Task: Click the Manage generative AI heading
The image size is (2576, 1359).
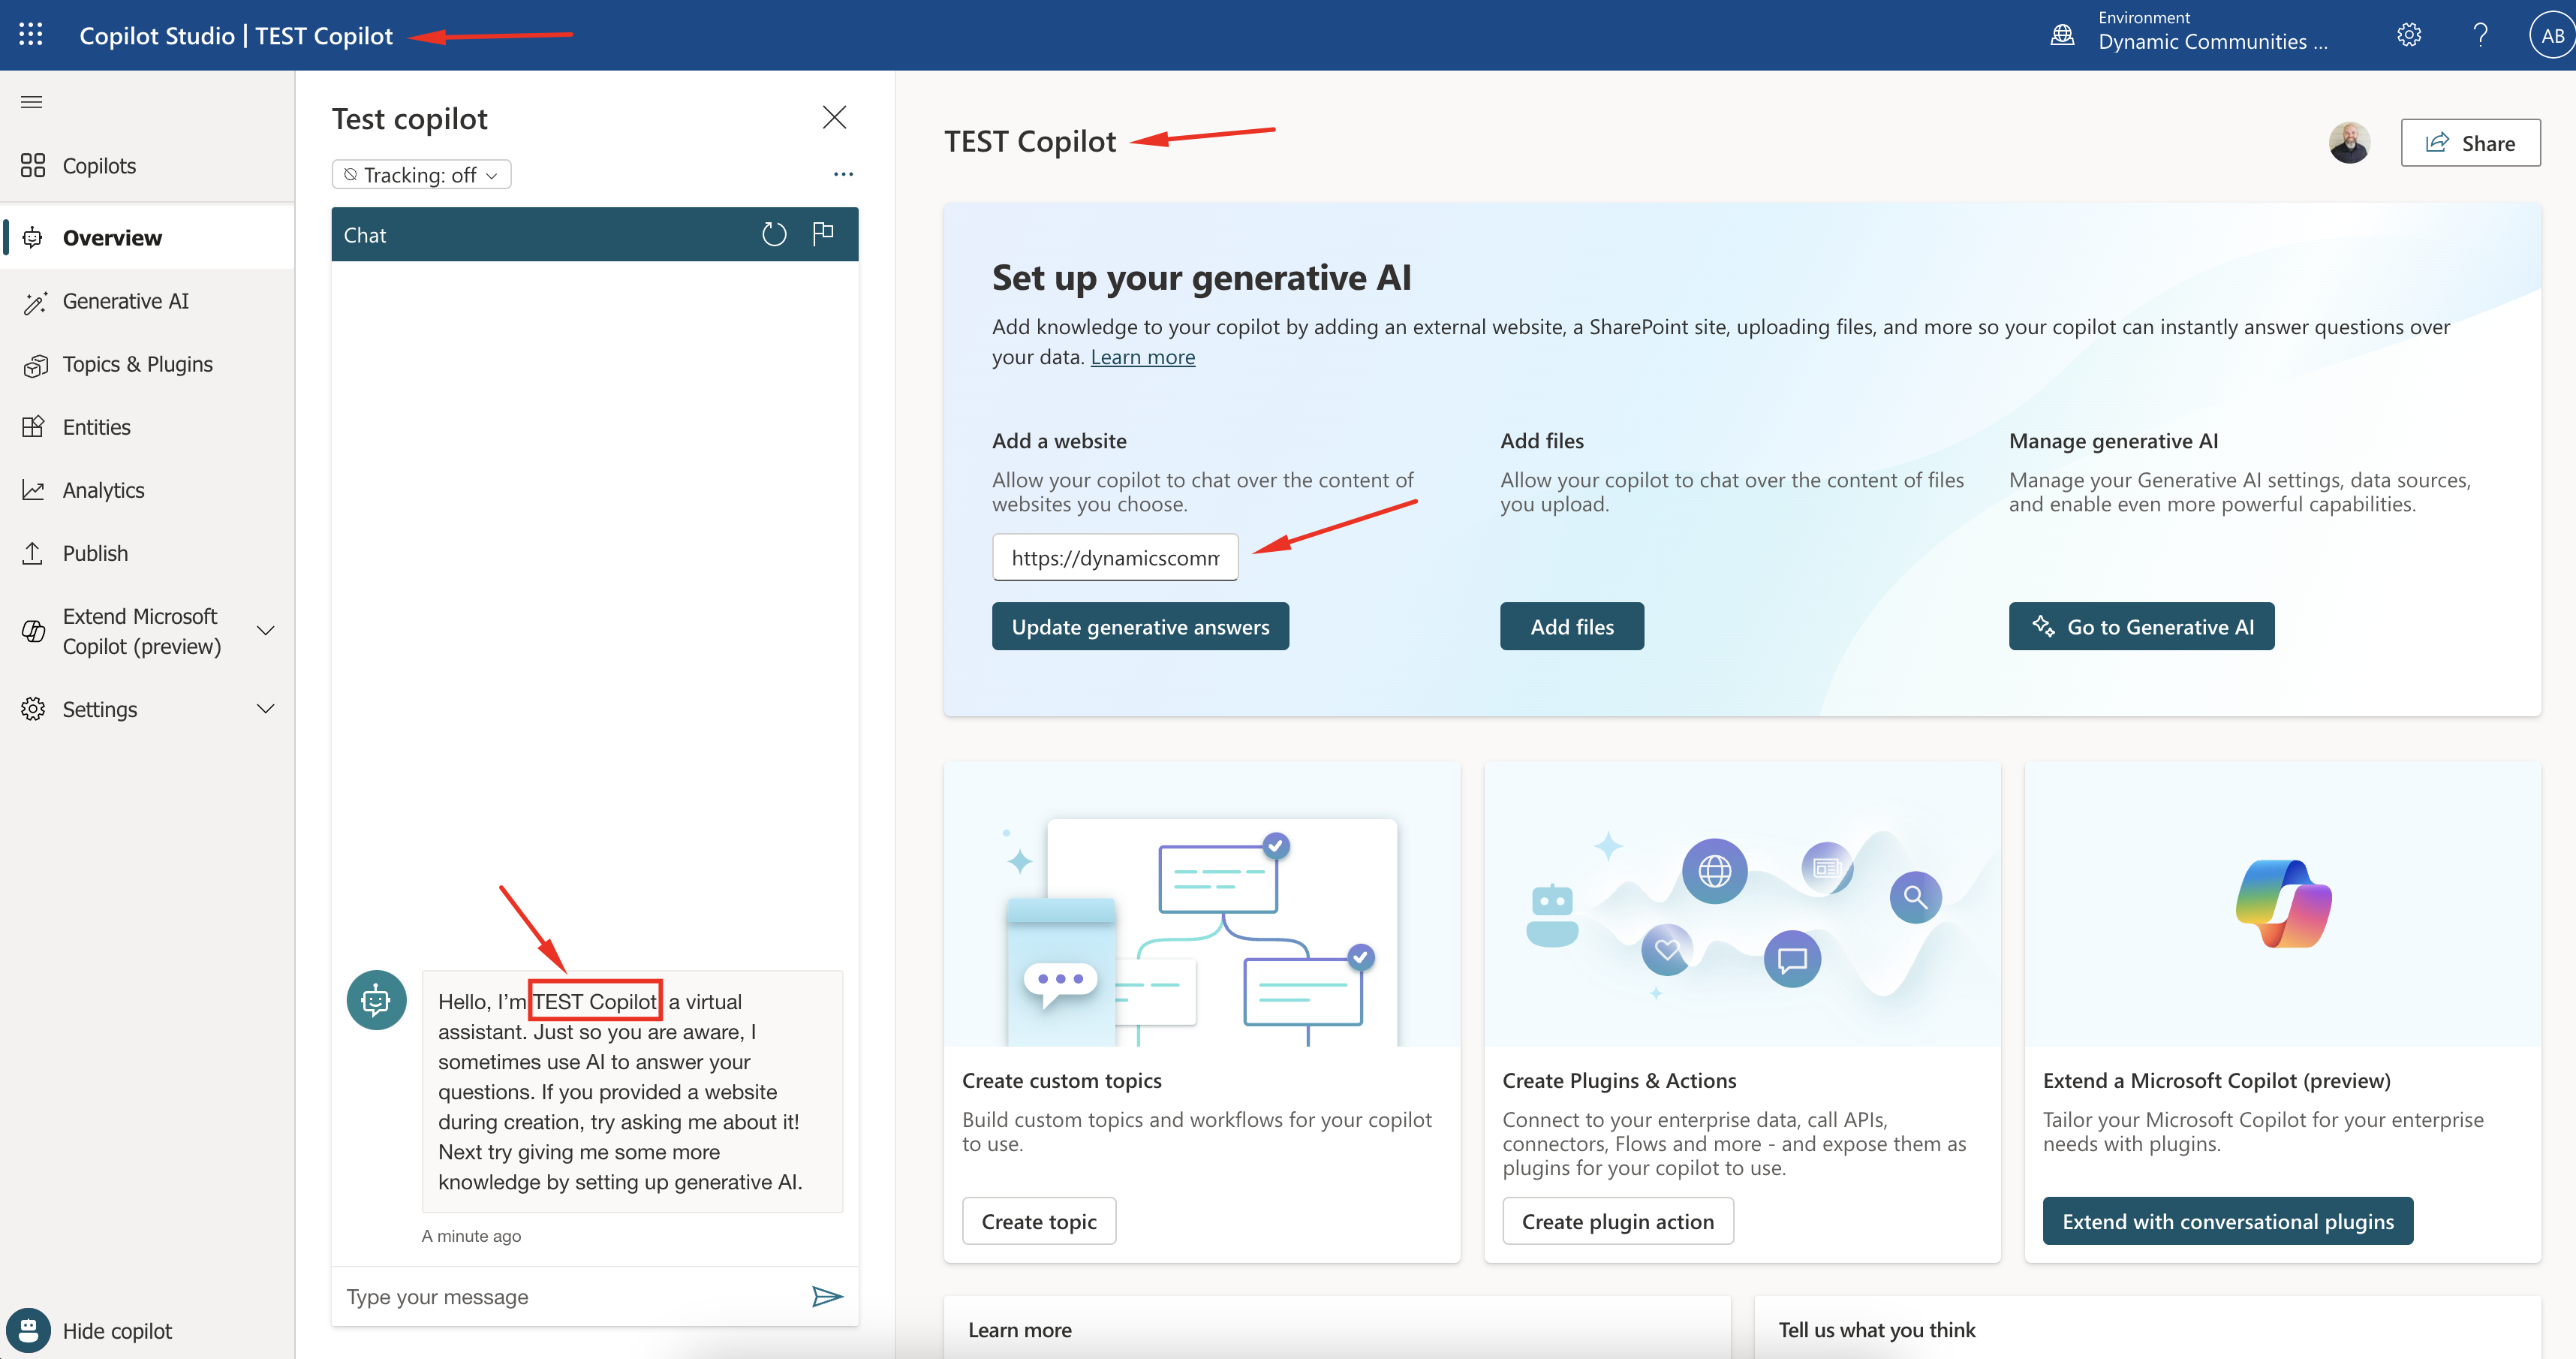Action: tap(2113, 441)
